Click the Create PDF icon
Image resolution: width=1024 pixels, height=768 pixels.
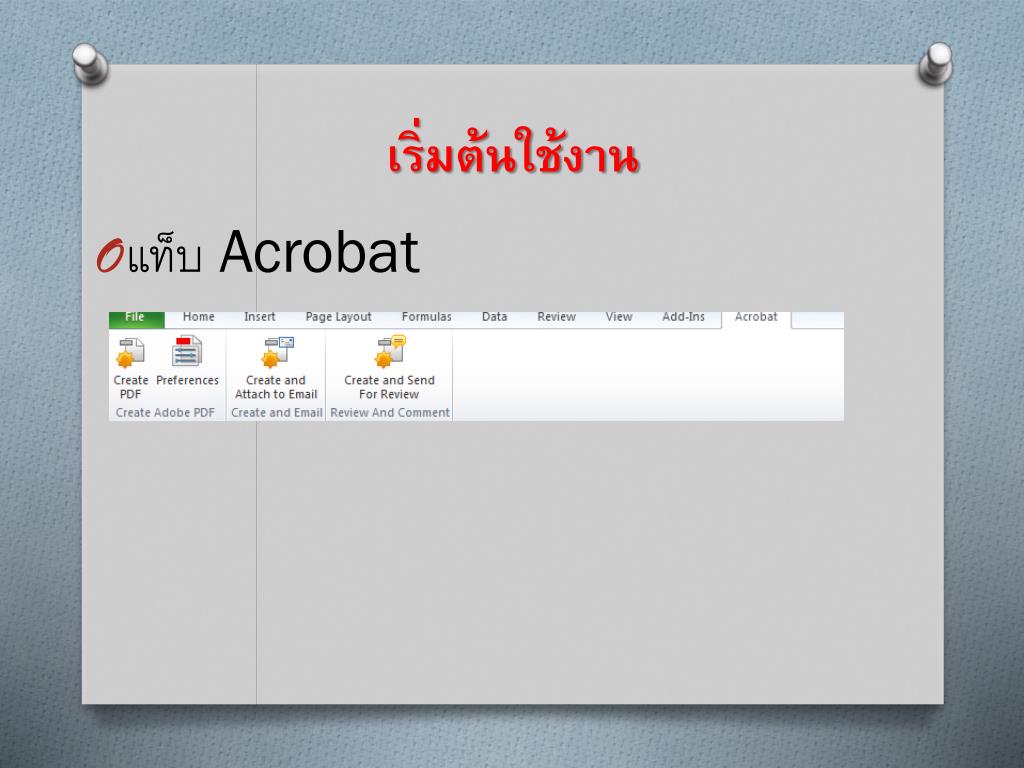pos(131,353)
